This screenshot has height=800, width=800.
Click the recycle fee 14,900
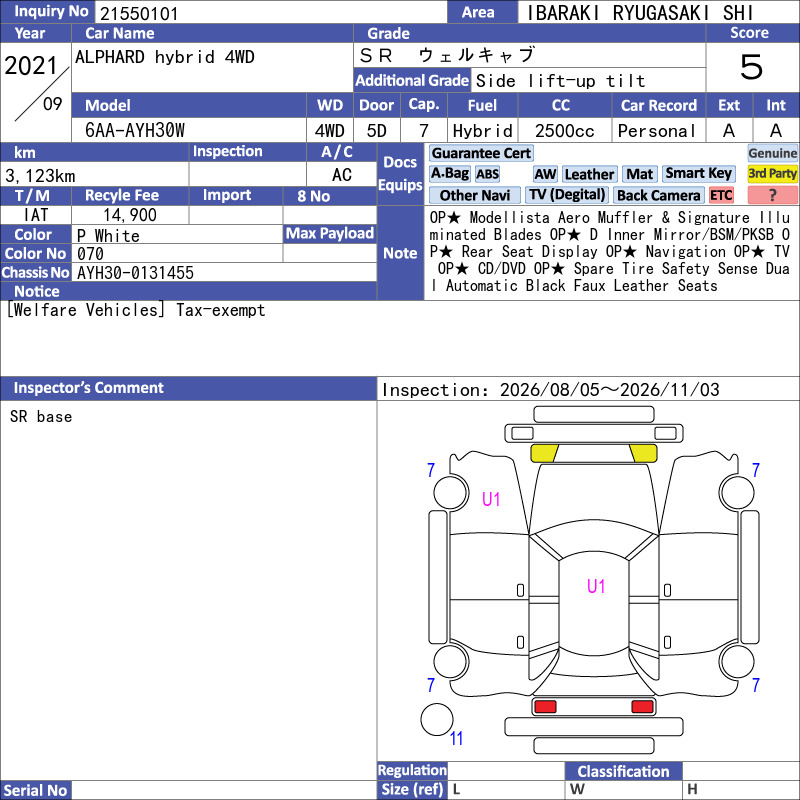[130, 215]
